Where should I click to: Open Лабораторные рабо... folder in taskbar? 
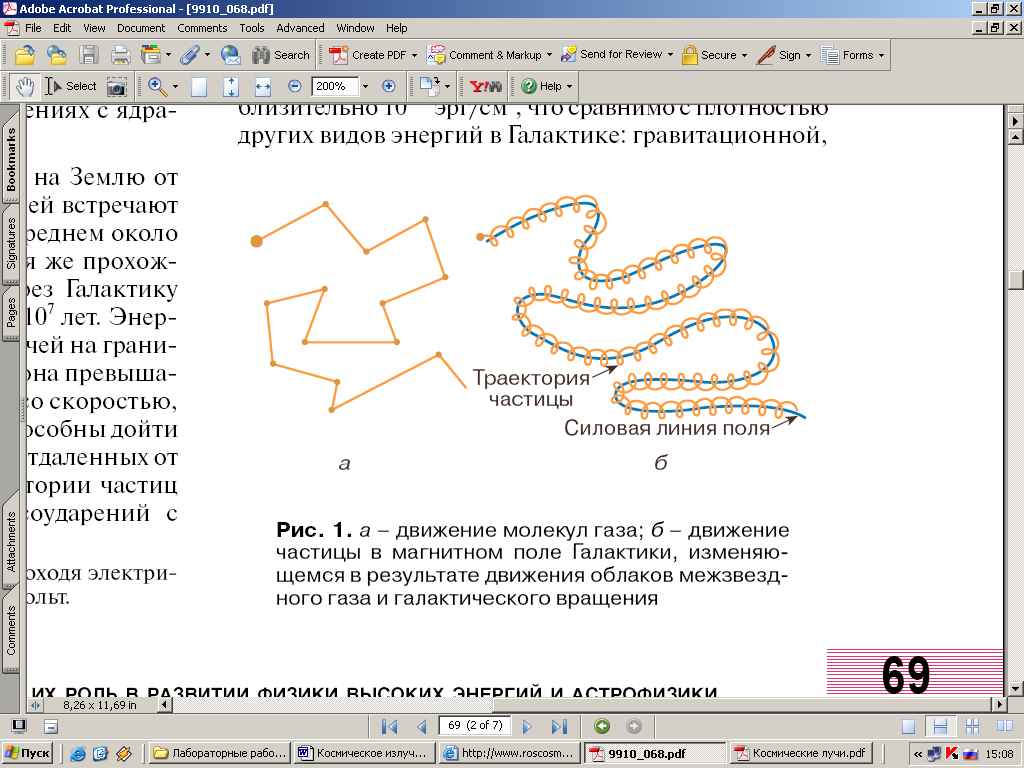click(220, 753)
